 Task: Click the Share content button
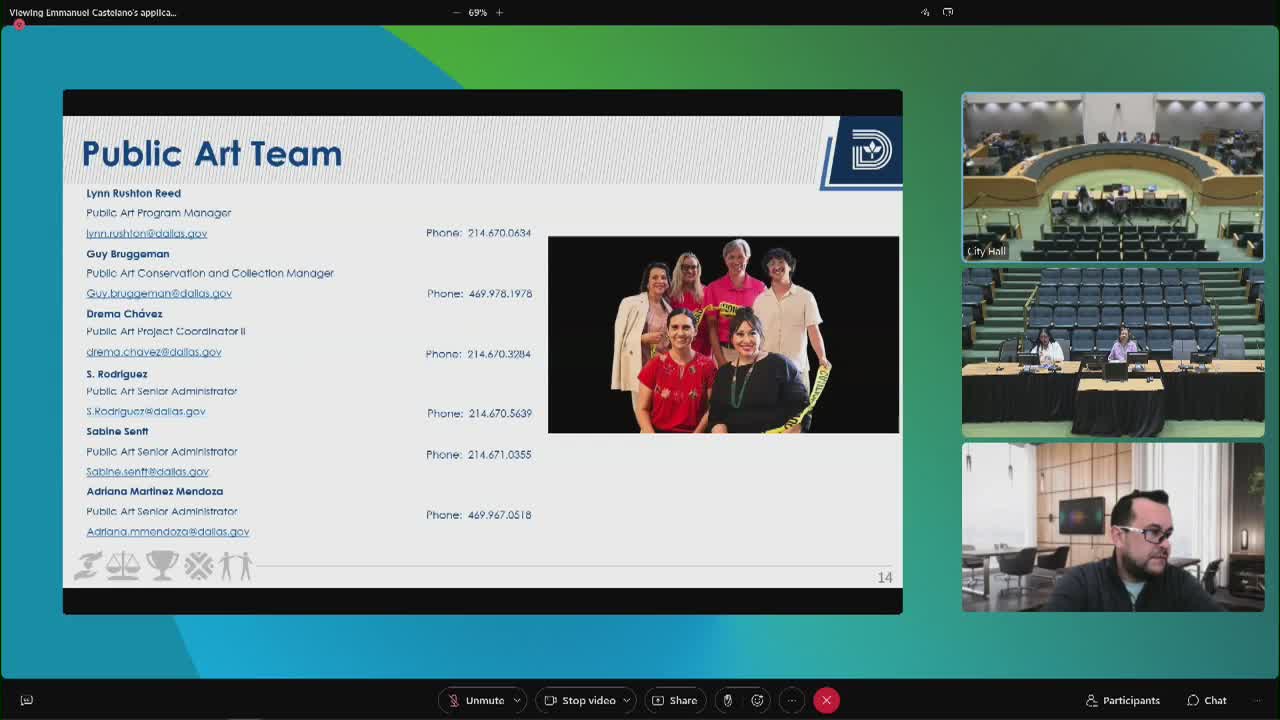coord(676,700)
